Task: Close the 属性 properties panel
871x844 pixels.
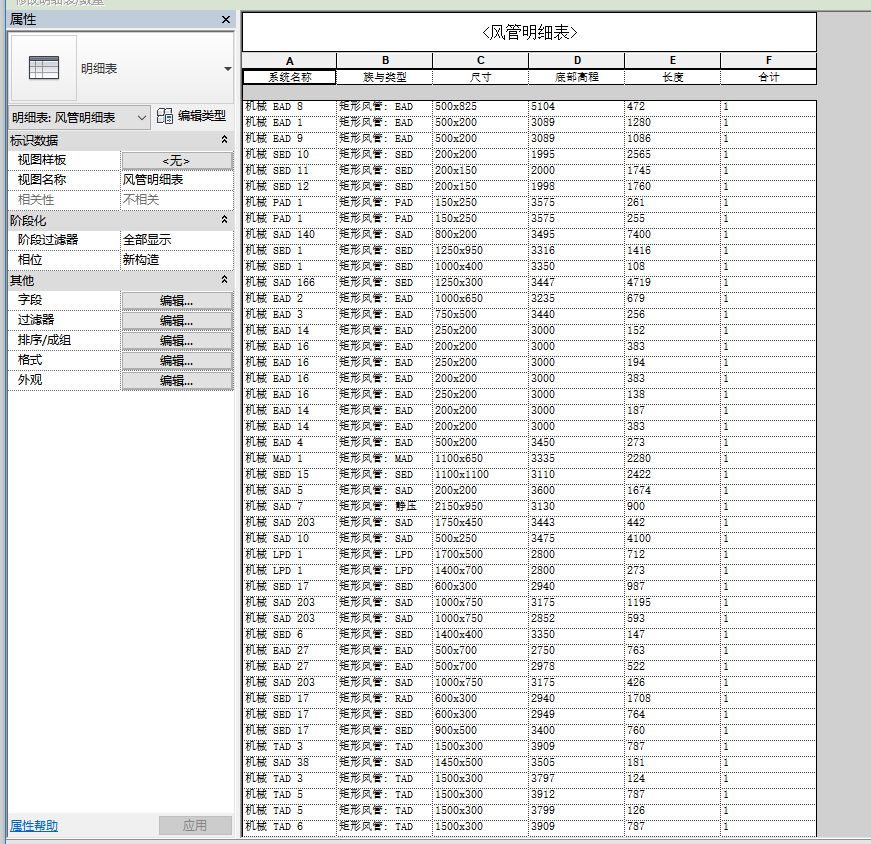Action: coord(226,19)
